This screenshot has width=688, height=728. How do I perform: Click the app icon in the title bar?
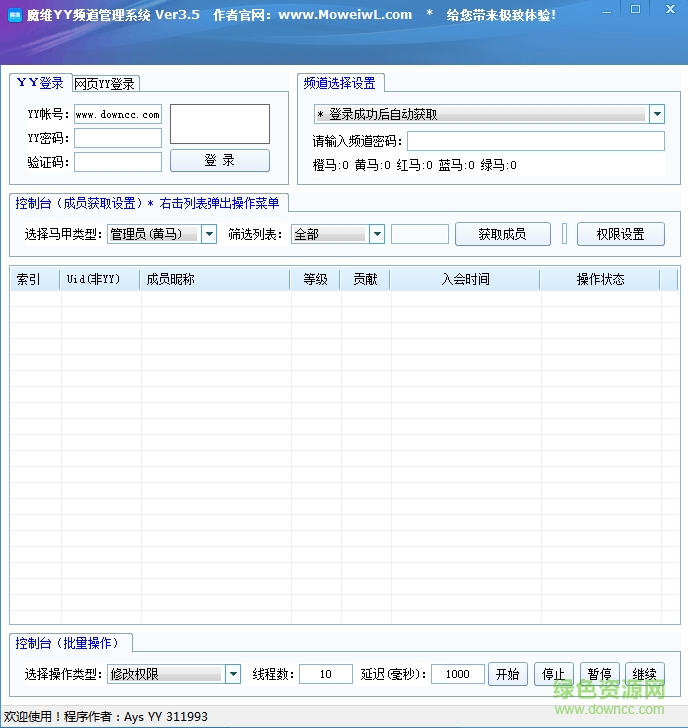15,16
